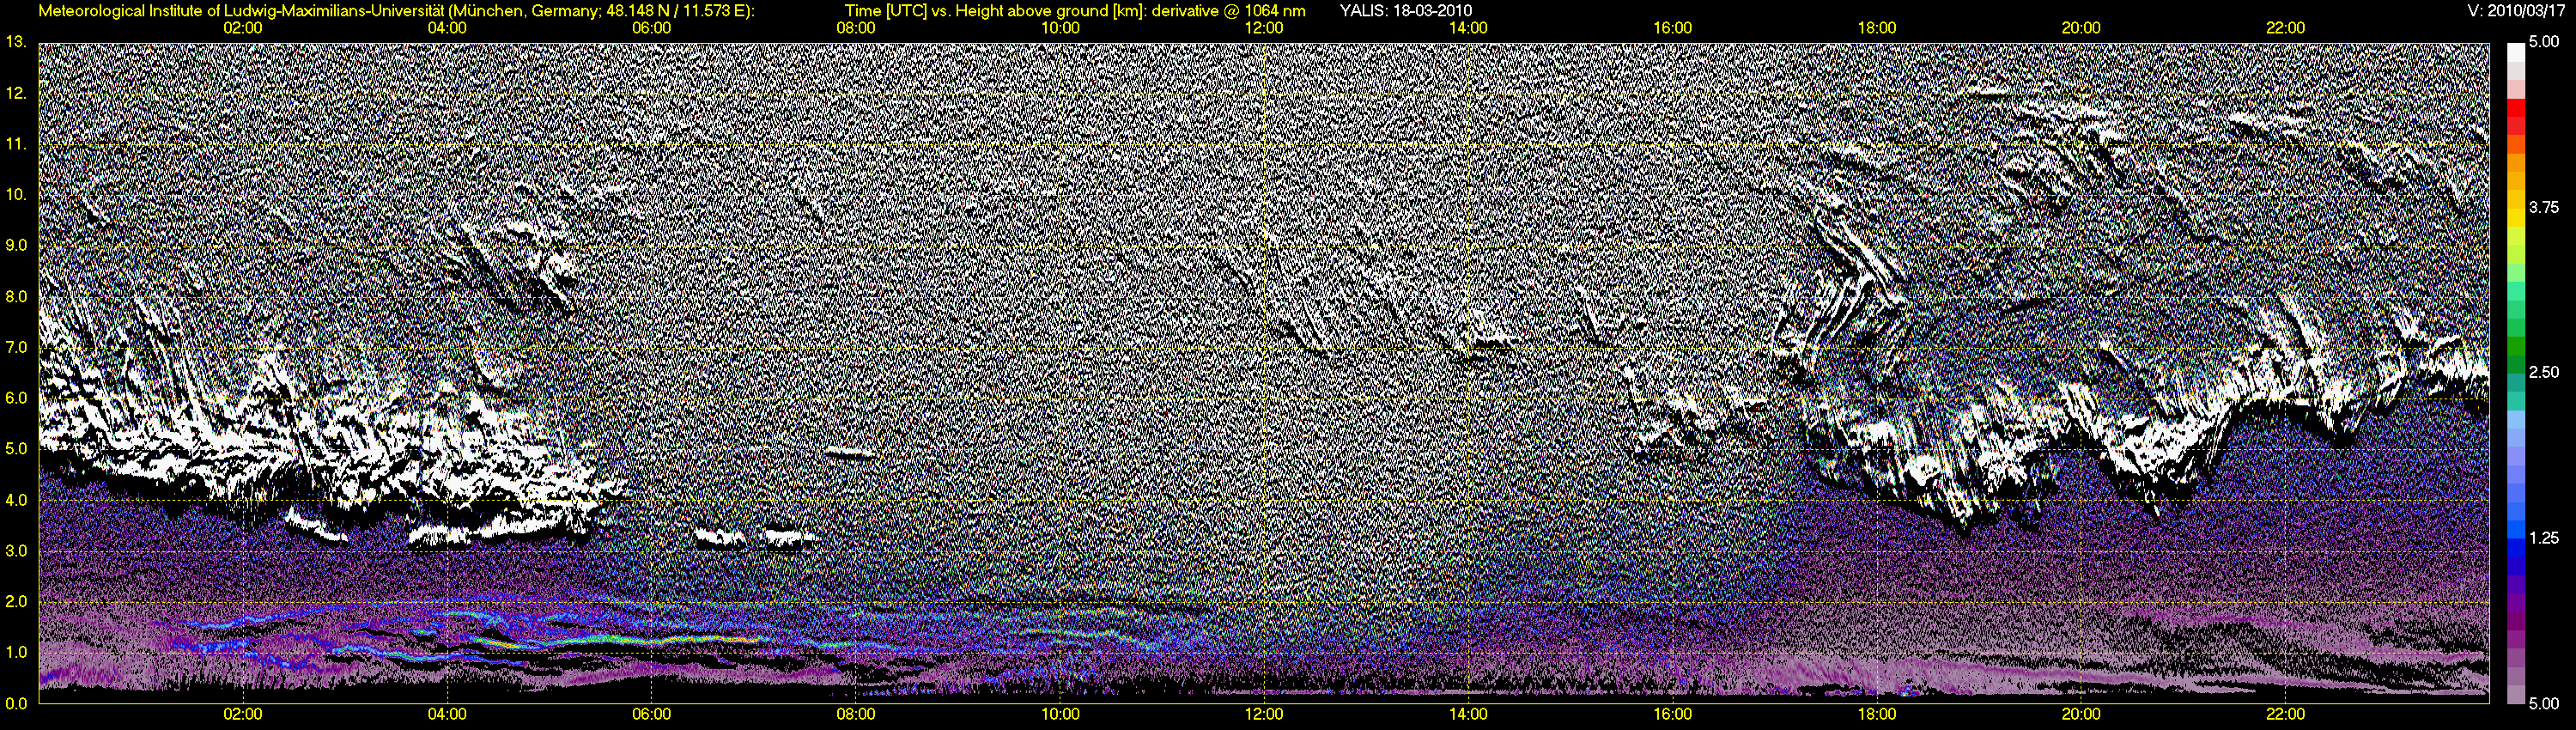The width and height of the screenshot is (2576, 730).
Task: Pick the 4.0 height axis label
Action: [16, 500]
